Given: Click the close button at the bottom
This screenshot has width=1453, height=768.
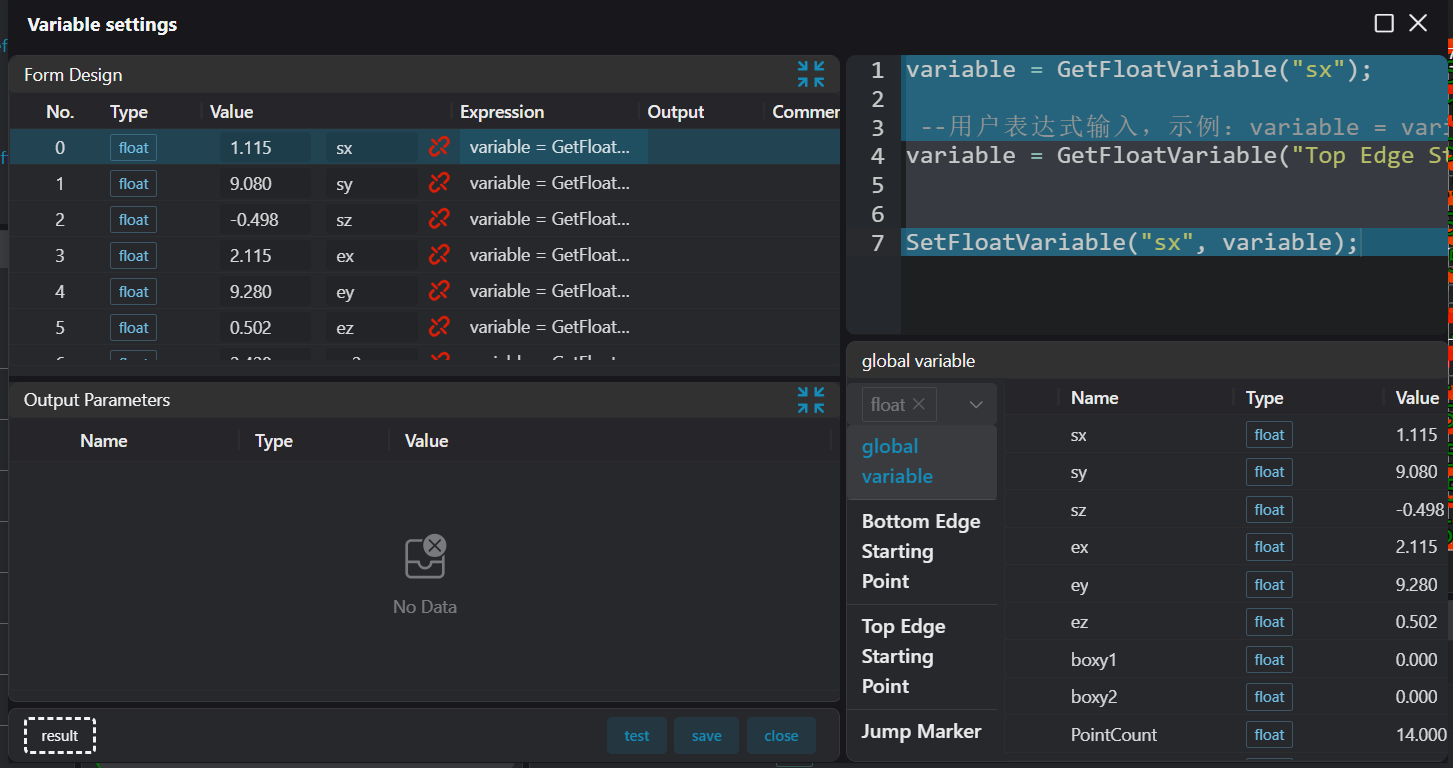Looking at the screenshot, I should point(781,736).
